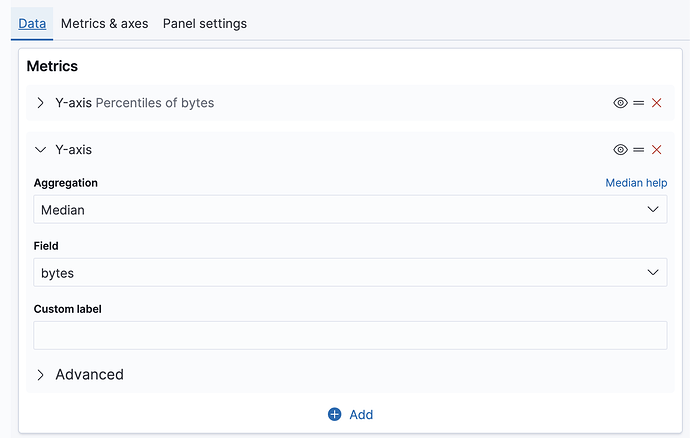This screenshot has height=438, width=690.
Task: Open the Median help link
Action: (636, 183)
